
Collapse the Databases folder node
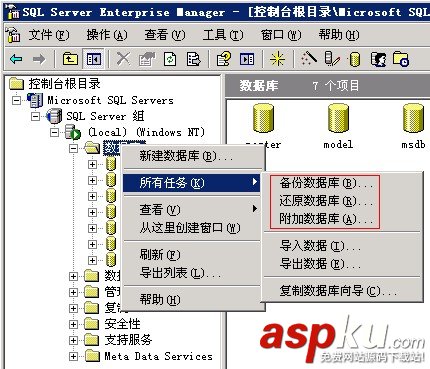[x=73, y=148]
